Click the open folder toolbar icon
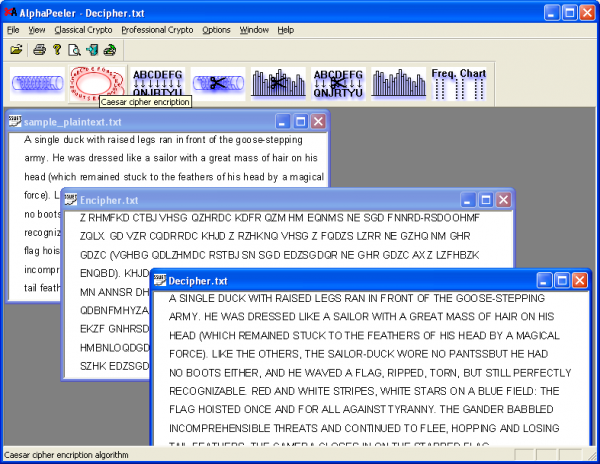The width and height of the screenshot is (600, 464). coord(16,50)
